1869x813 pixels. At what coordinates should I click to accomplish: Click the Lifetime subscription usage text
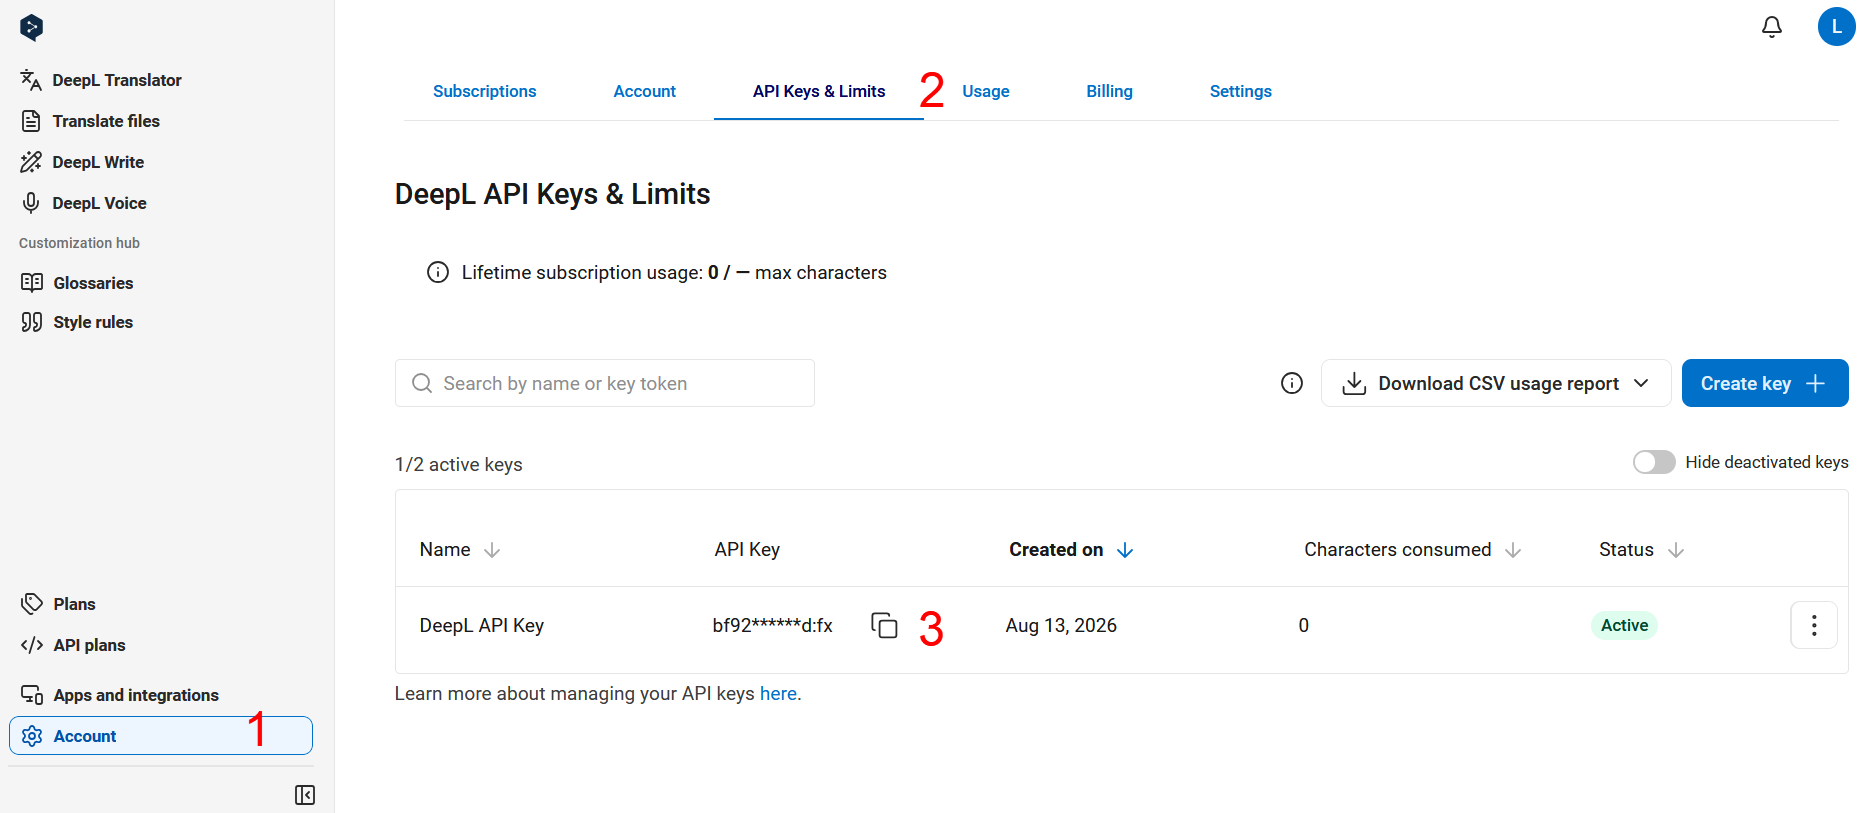674,273
